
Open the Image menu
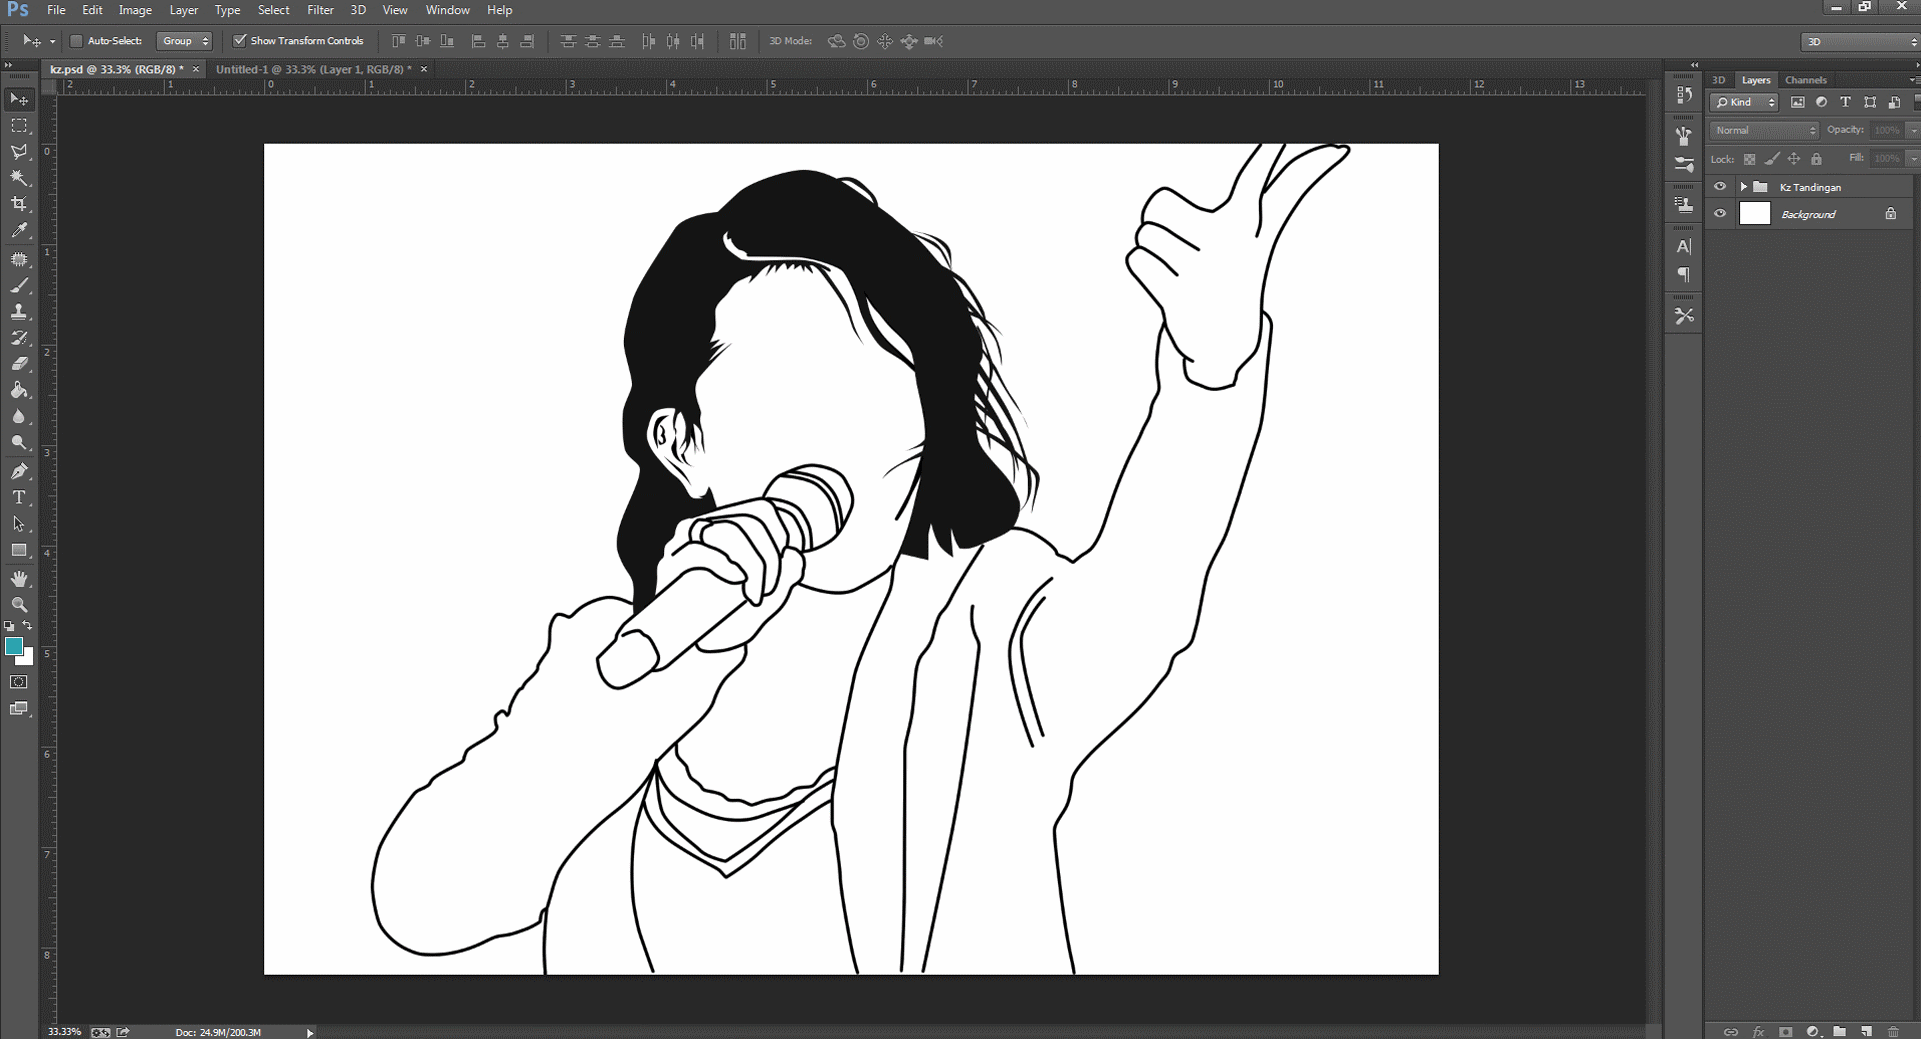[135, 10]
